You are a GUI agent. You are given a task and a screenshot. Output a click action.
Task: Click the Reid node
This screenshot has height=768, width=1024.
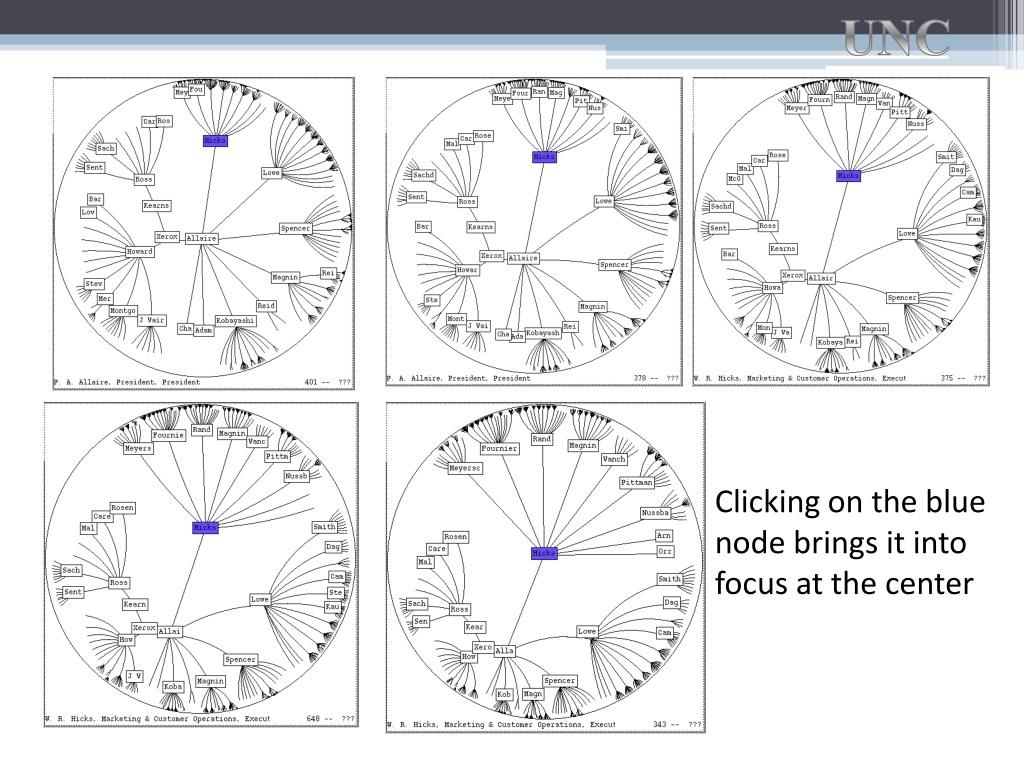point(266,306)
